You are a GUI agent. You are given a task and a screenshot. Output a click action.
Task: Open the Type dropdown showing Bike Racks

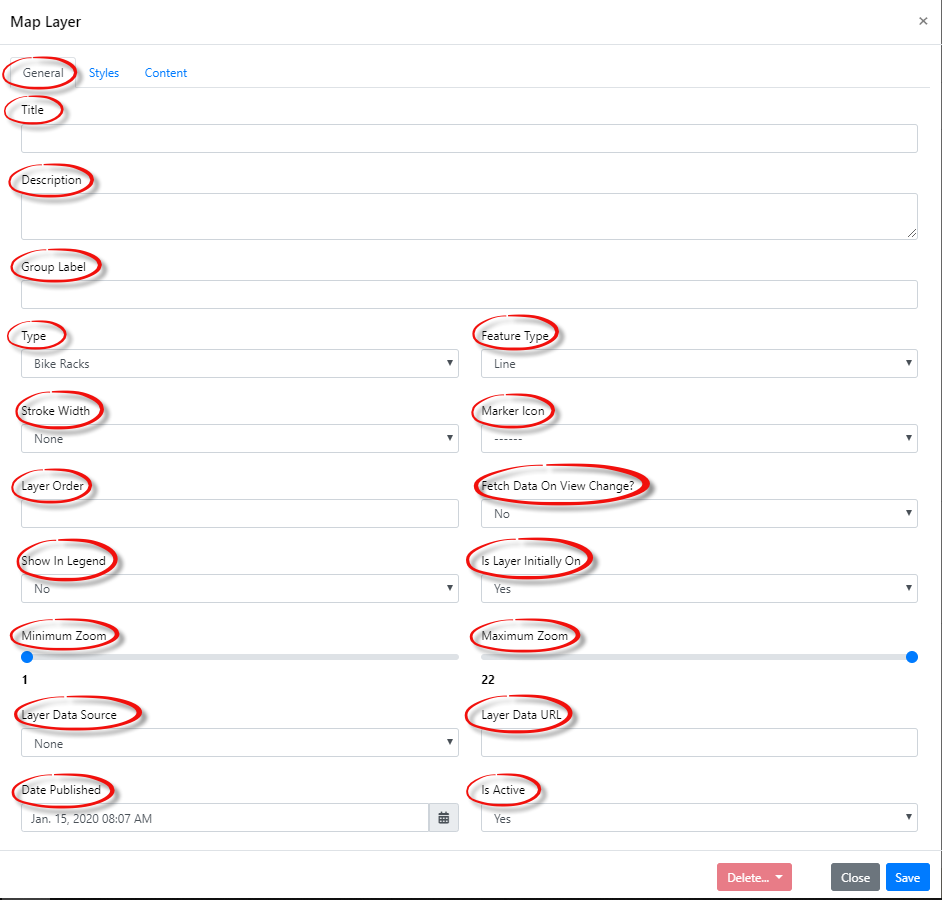point(240,363)
